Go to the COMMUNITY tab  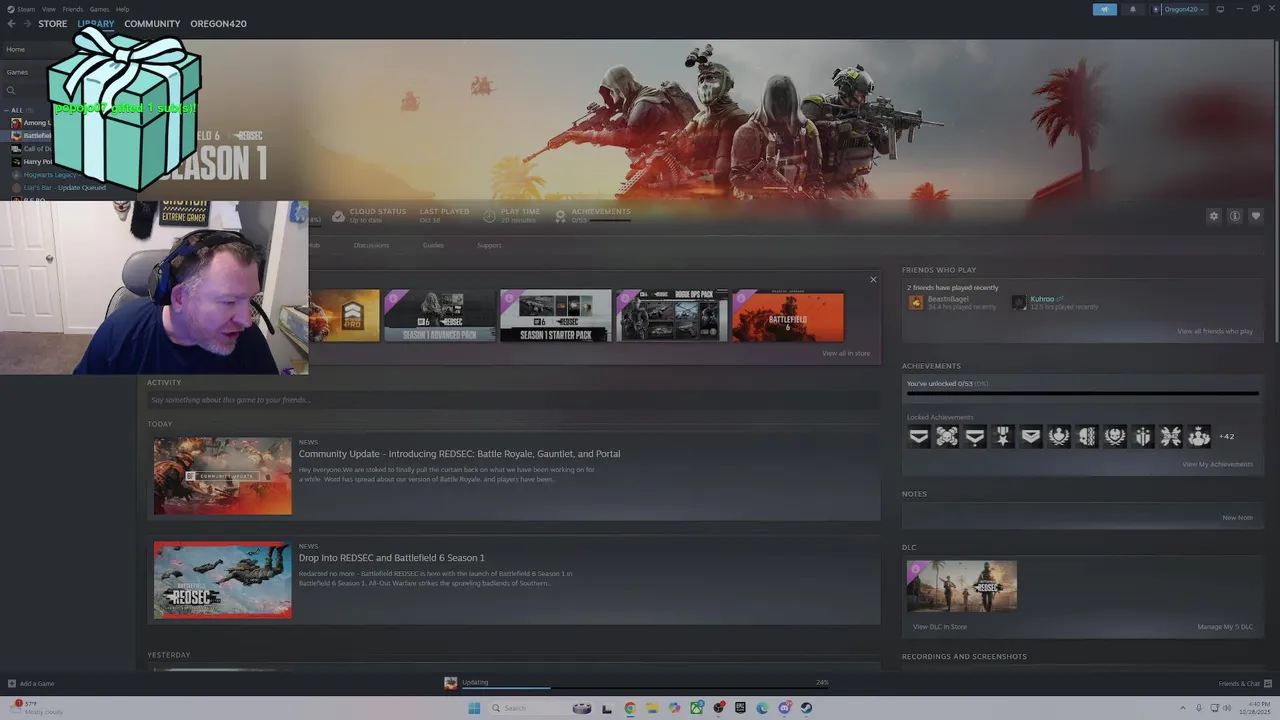(152, 24)
